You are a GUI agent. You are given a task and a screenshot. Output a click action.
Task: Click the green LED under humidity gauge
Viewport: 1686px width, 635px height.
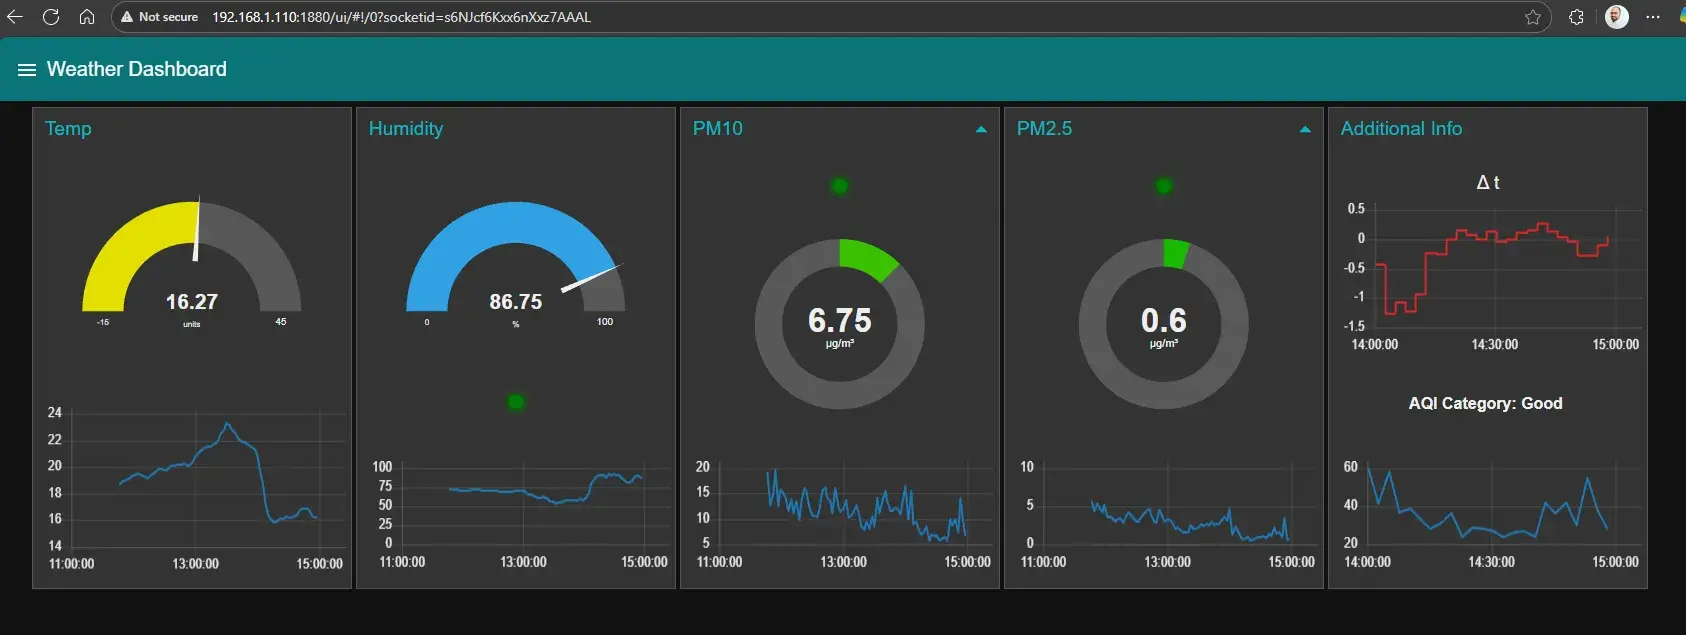click(516, 402)
